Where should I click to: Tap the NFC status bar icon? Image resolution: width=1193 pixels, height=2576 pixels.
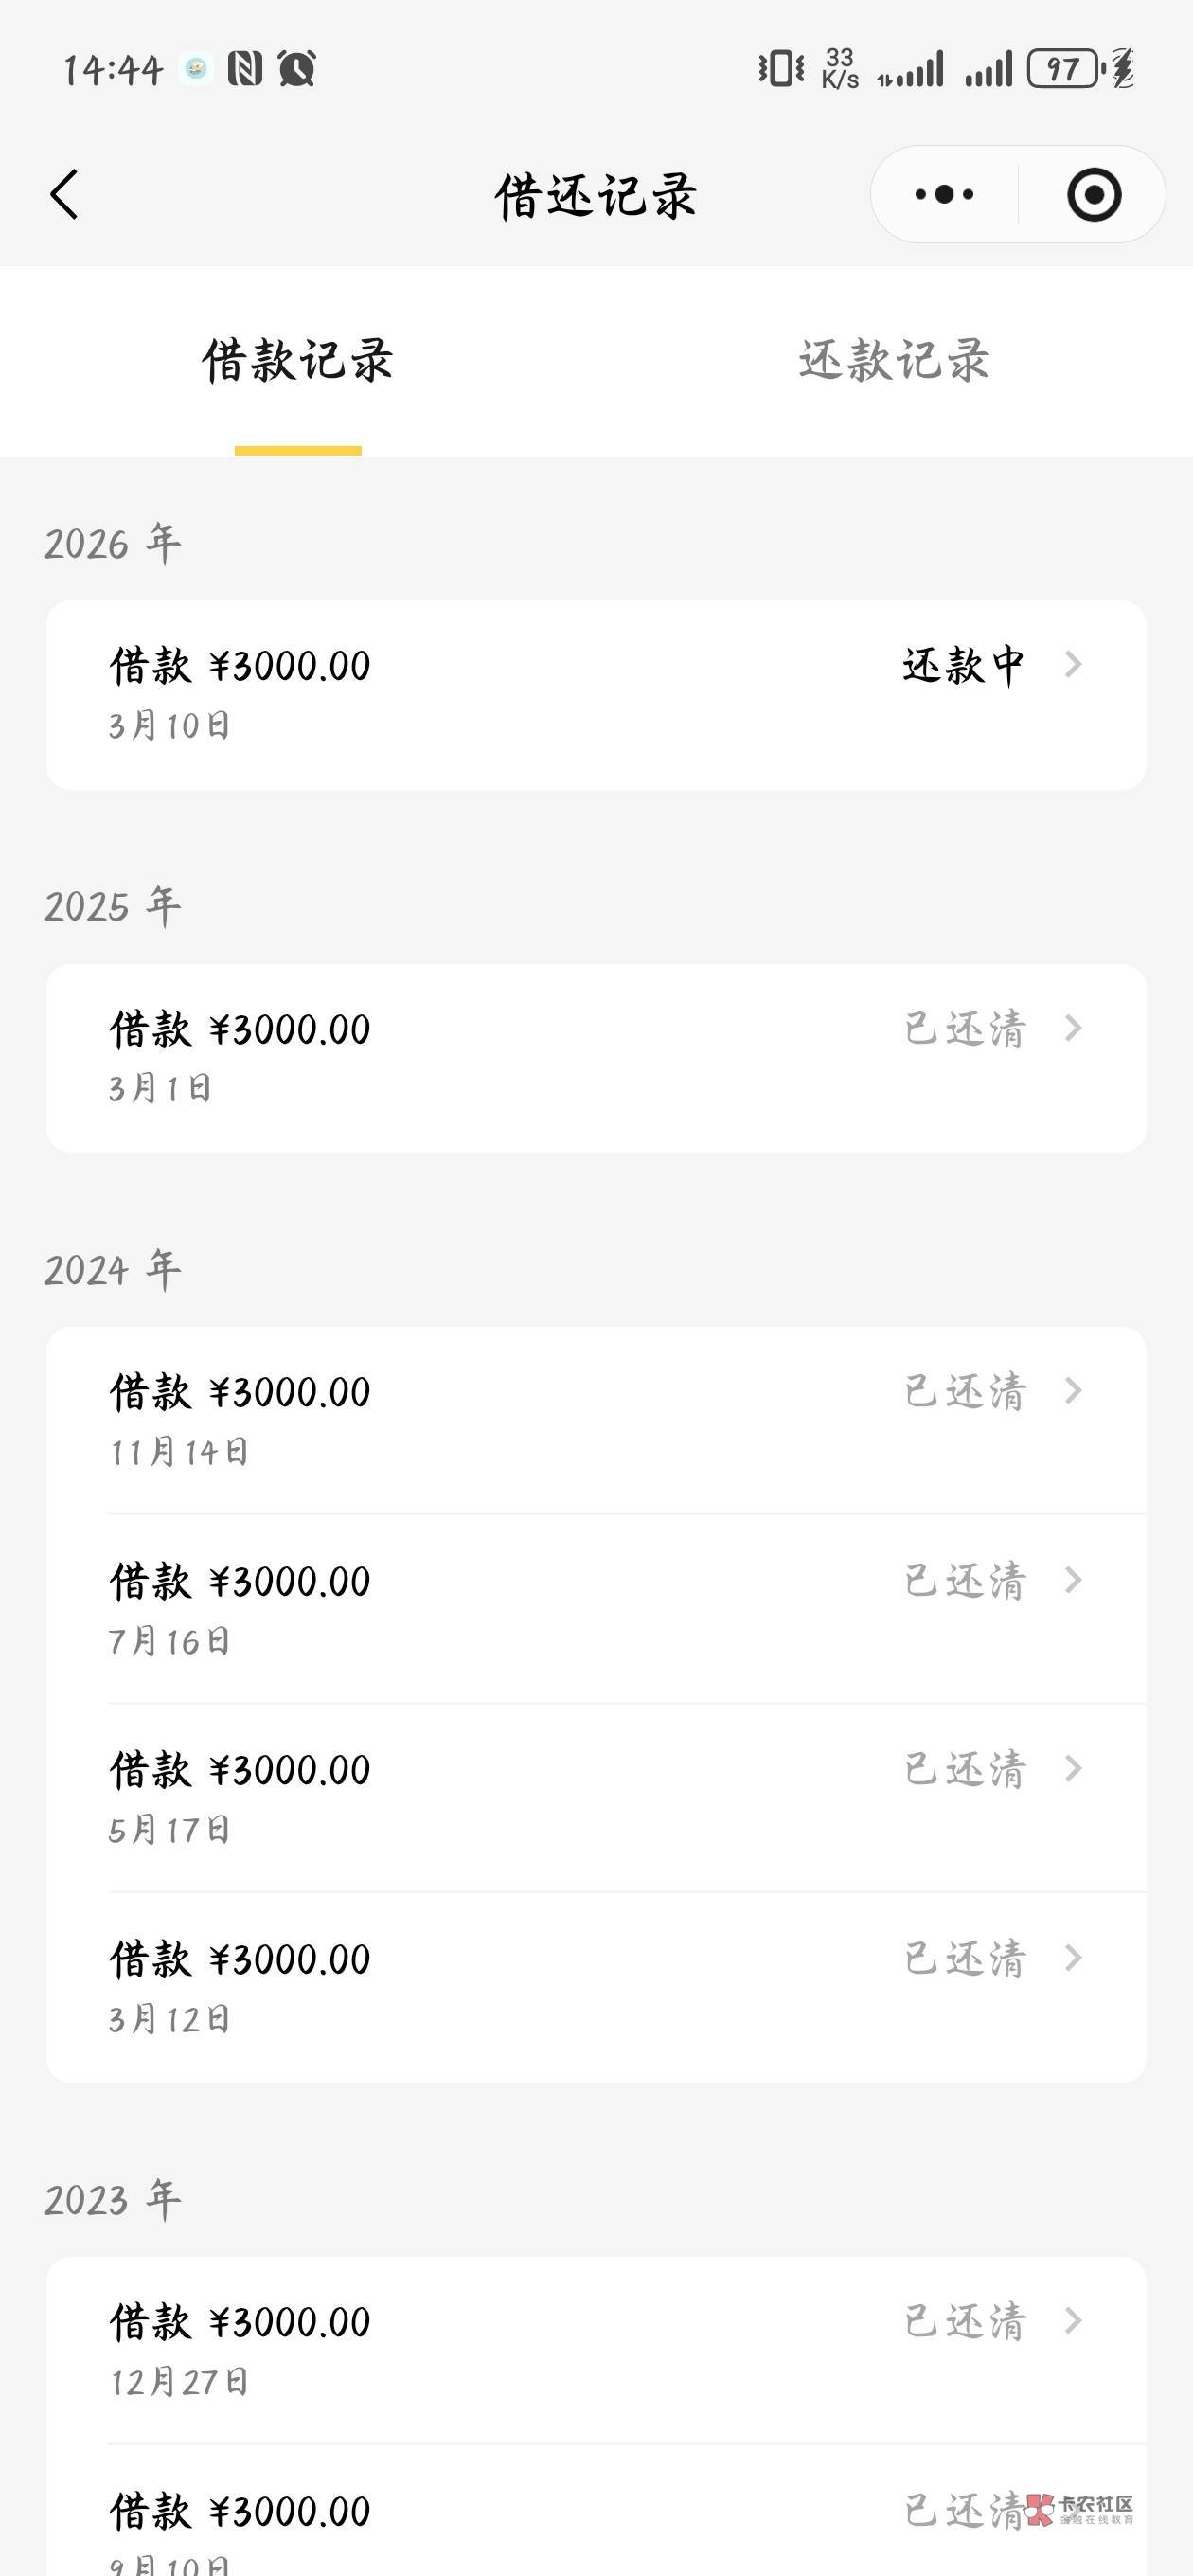(245, 69)
